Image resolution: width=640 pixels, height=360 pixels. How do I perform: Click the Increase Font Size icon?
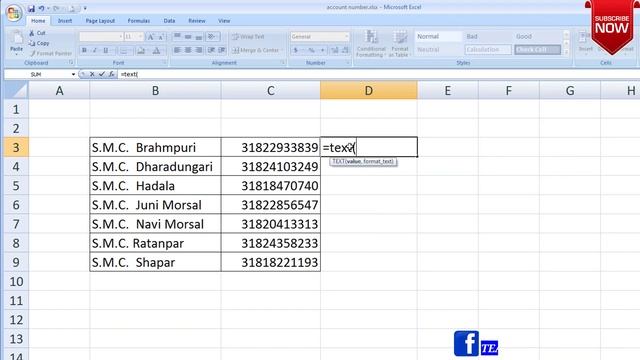coord(151,37)
